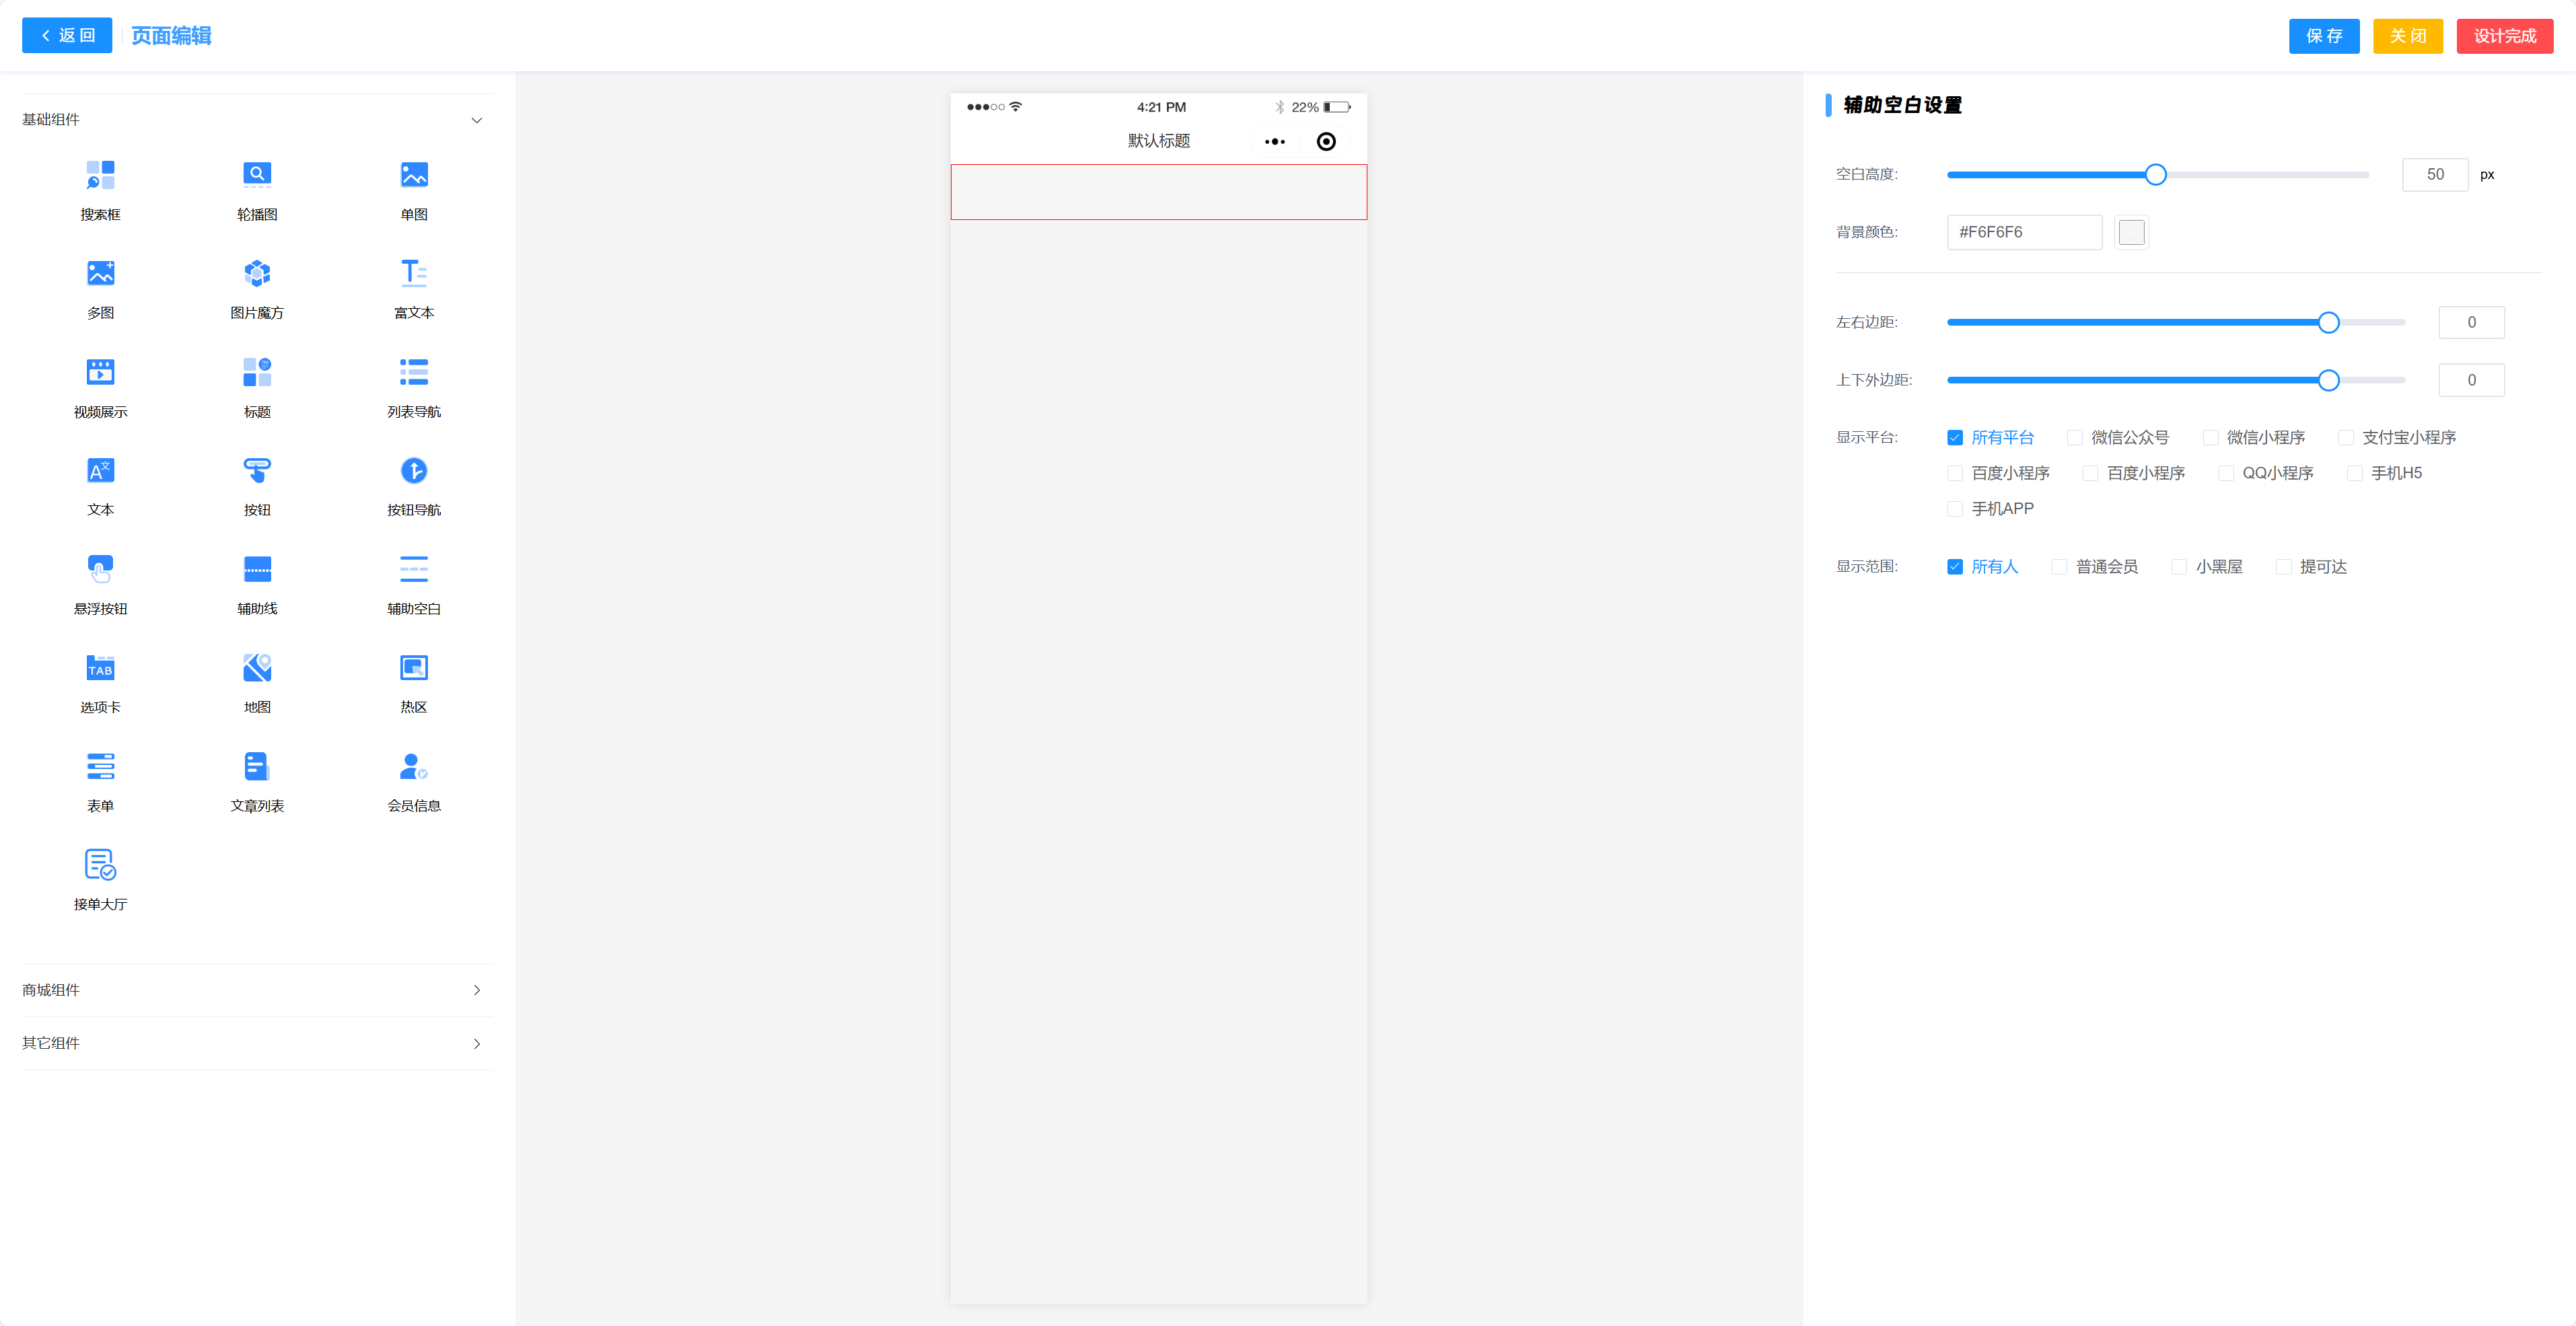Pick the 悬浮按钮 floating button component
This screenshot has width=2576, height=1326.
click(x=100, y=569)
